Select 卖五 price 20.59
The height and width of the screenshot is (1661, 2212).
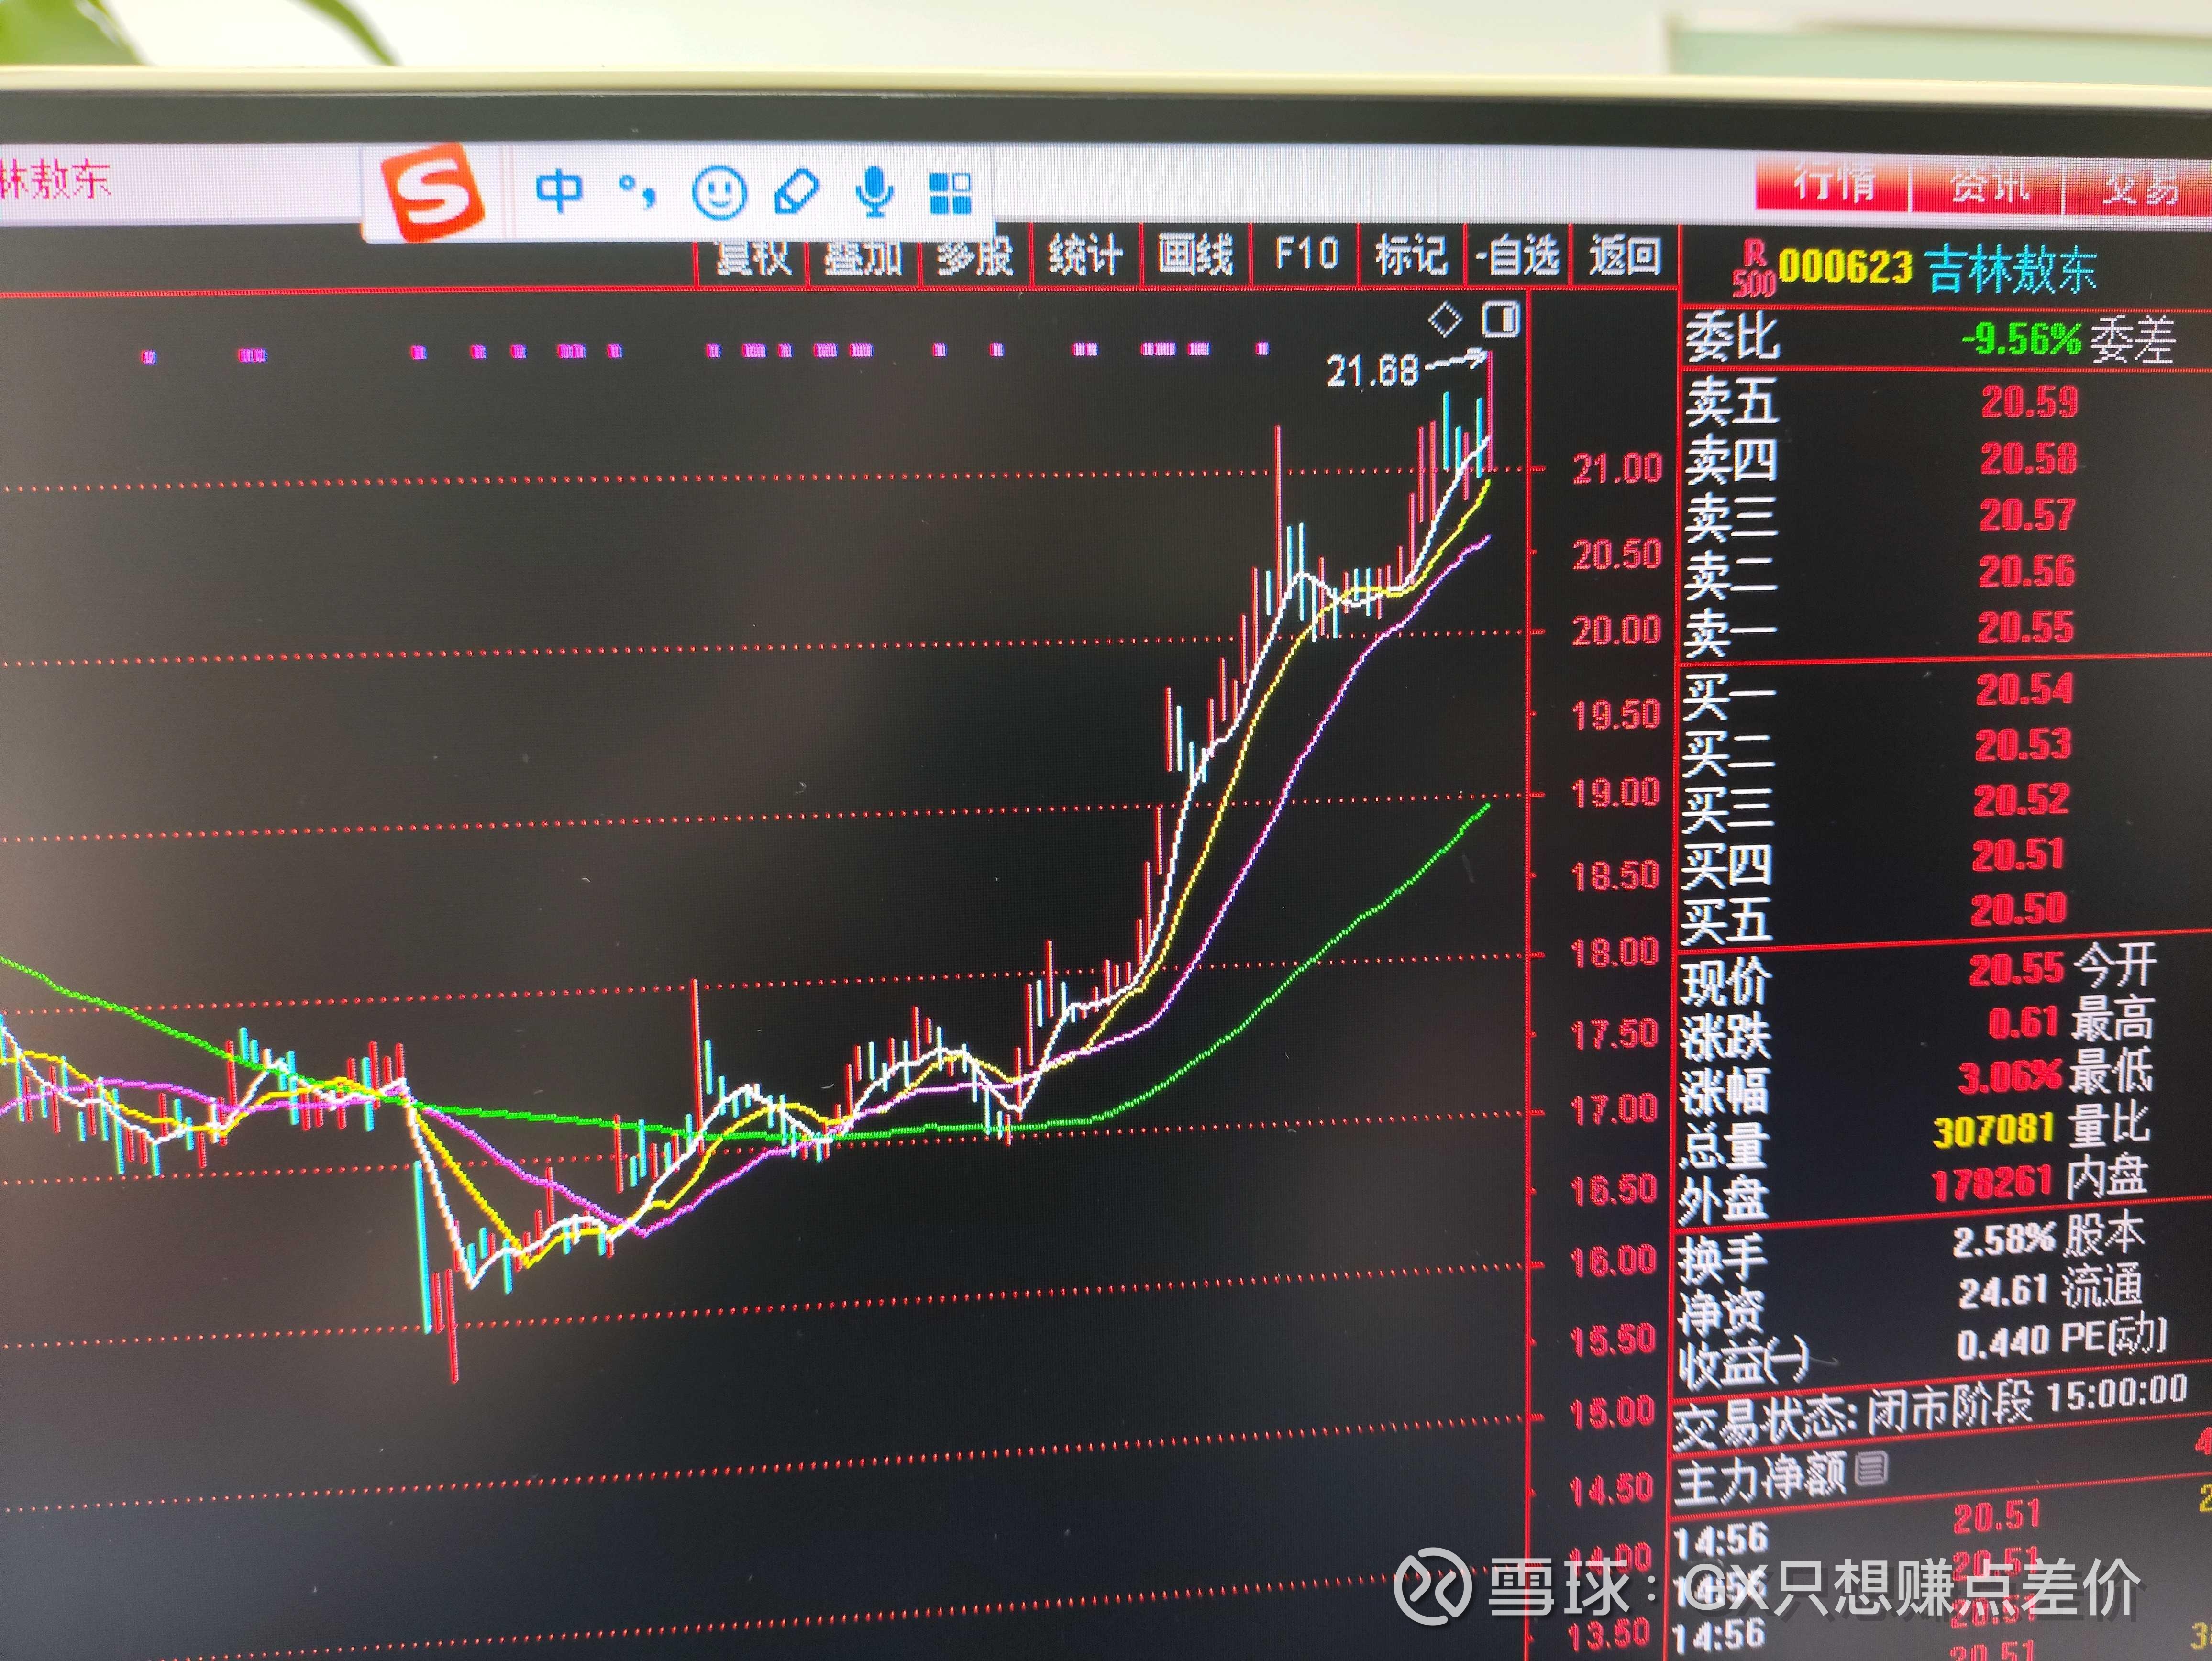[2030, 402]
